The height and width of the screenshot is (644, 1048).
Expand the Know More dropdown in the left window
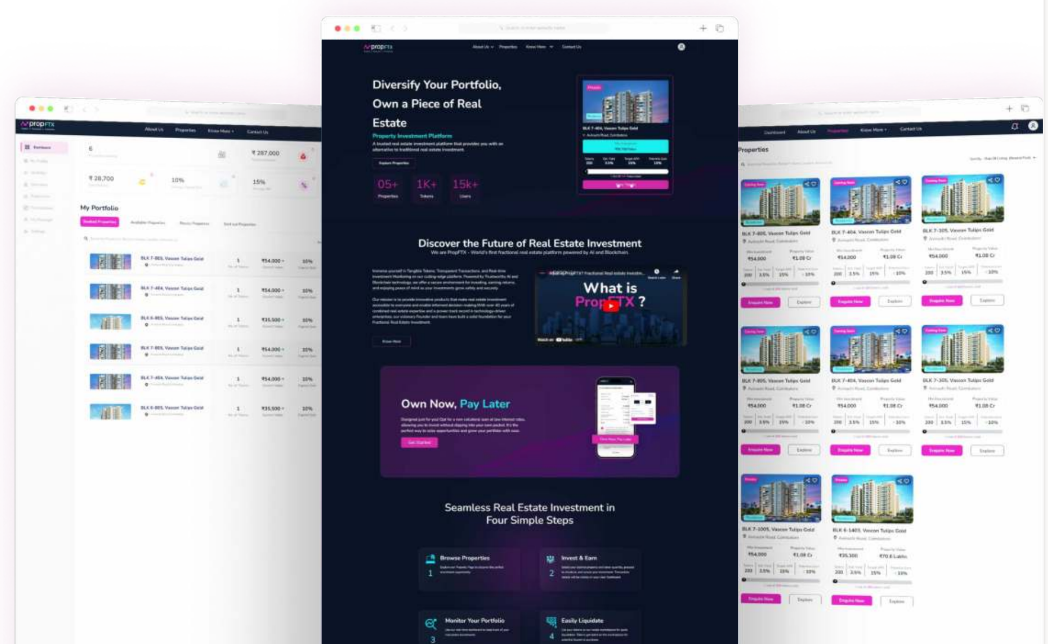(221, 131)
